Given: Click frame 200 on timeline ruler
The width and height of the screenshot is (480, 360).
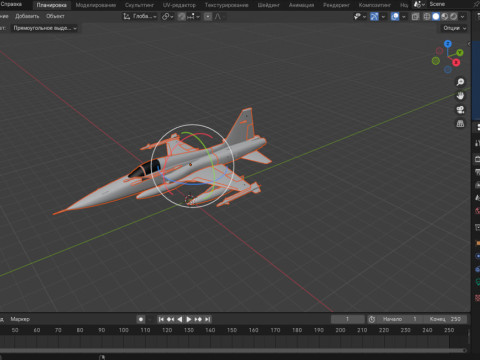Looking at the screenshot, I should (x=340, y=330).
